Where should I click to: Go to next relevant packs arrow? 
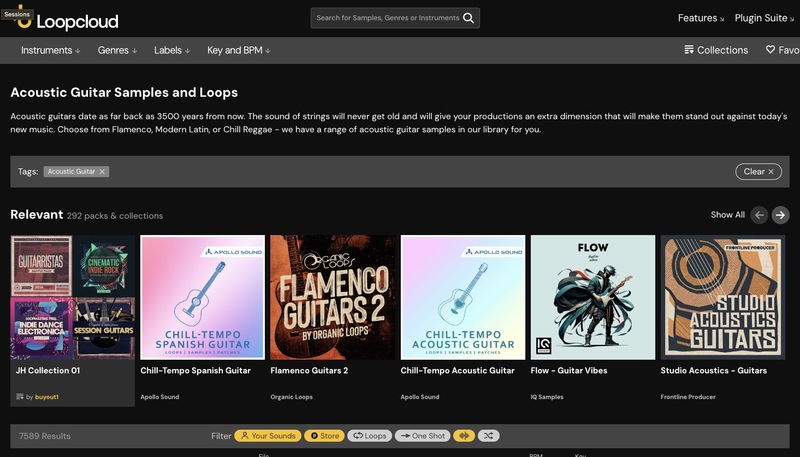781,215
